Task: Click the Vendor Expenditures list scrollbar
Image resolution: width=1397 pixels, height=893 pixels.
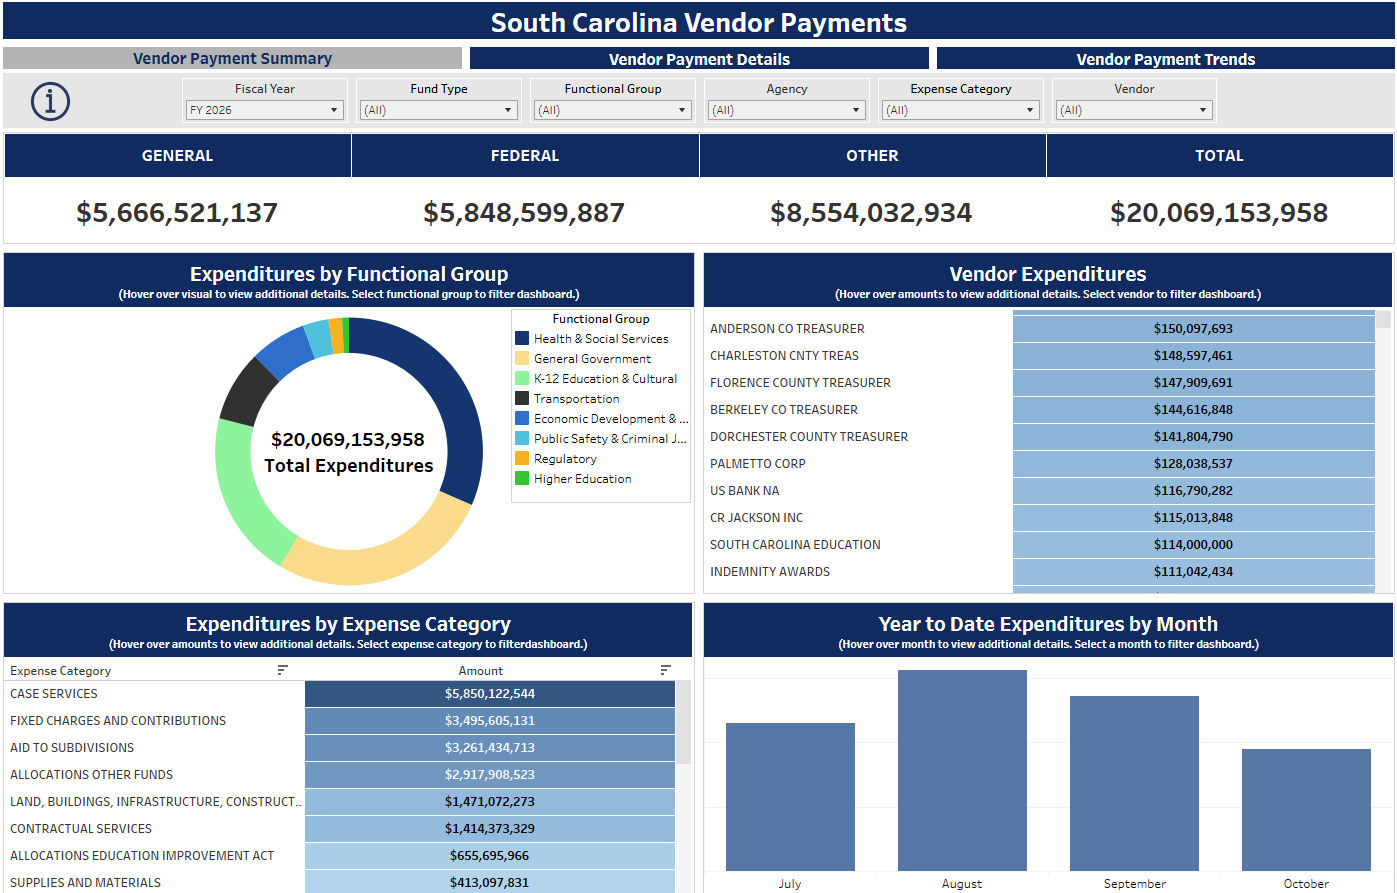Action: coord(1383,450)
